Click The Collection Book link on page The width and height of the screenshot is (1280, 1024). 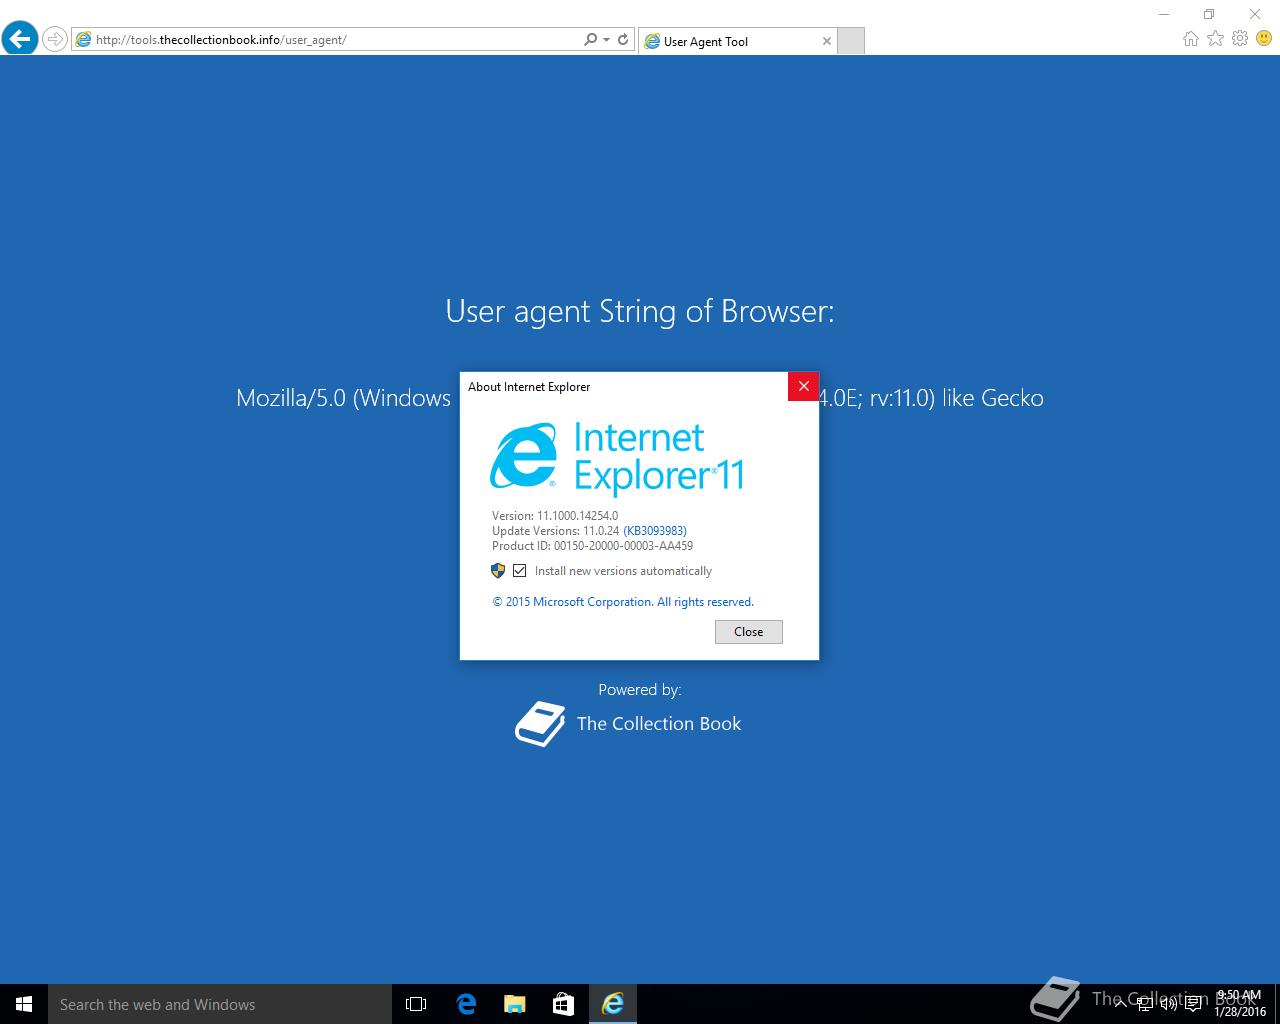click(x=659, y=724)
